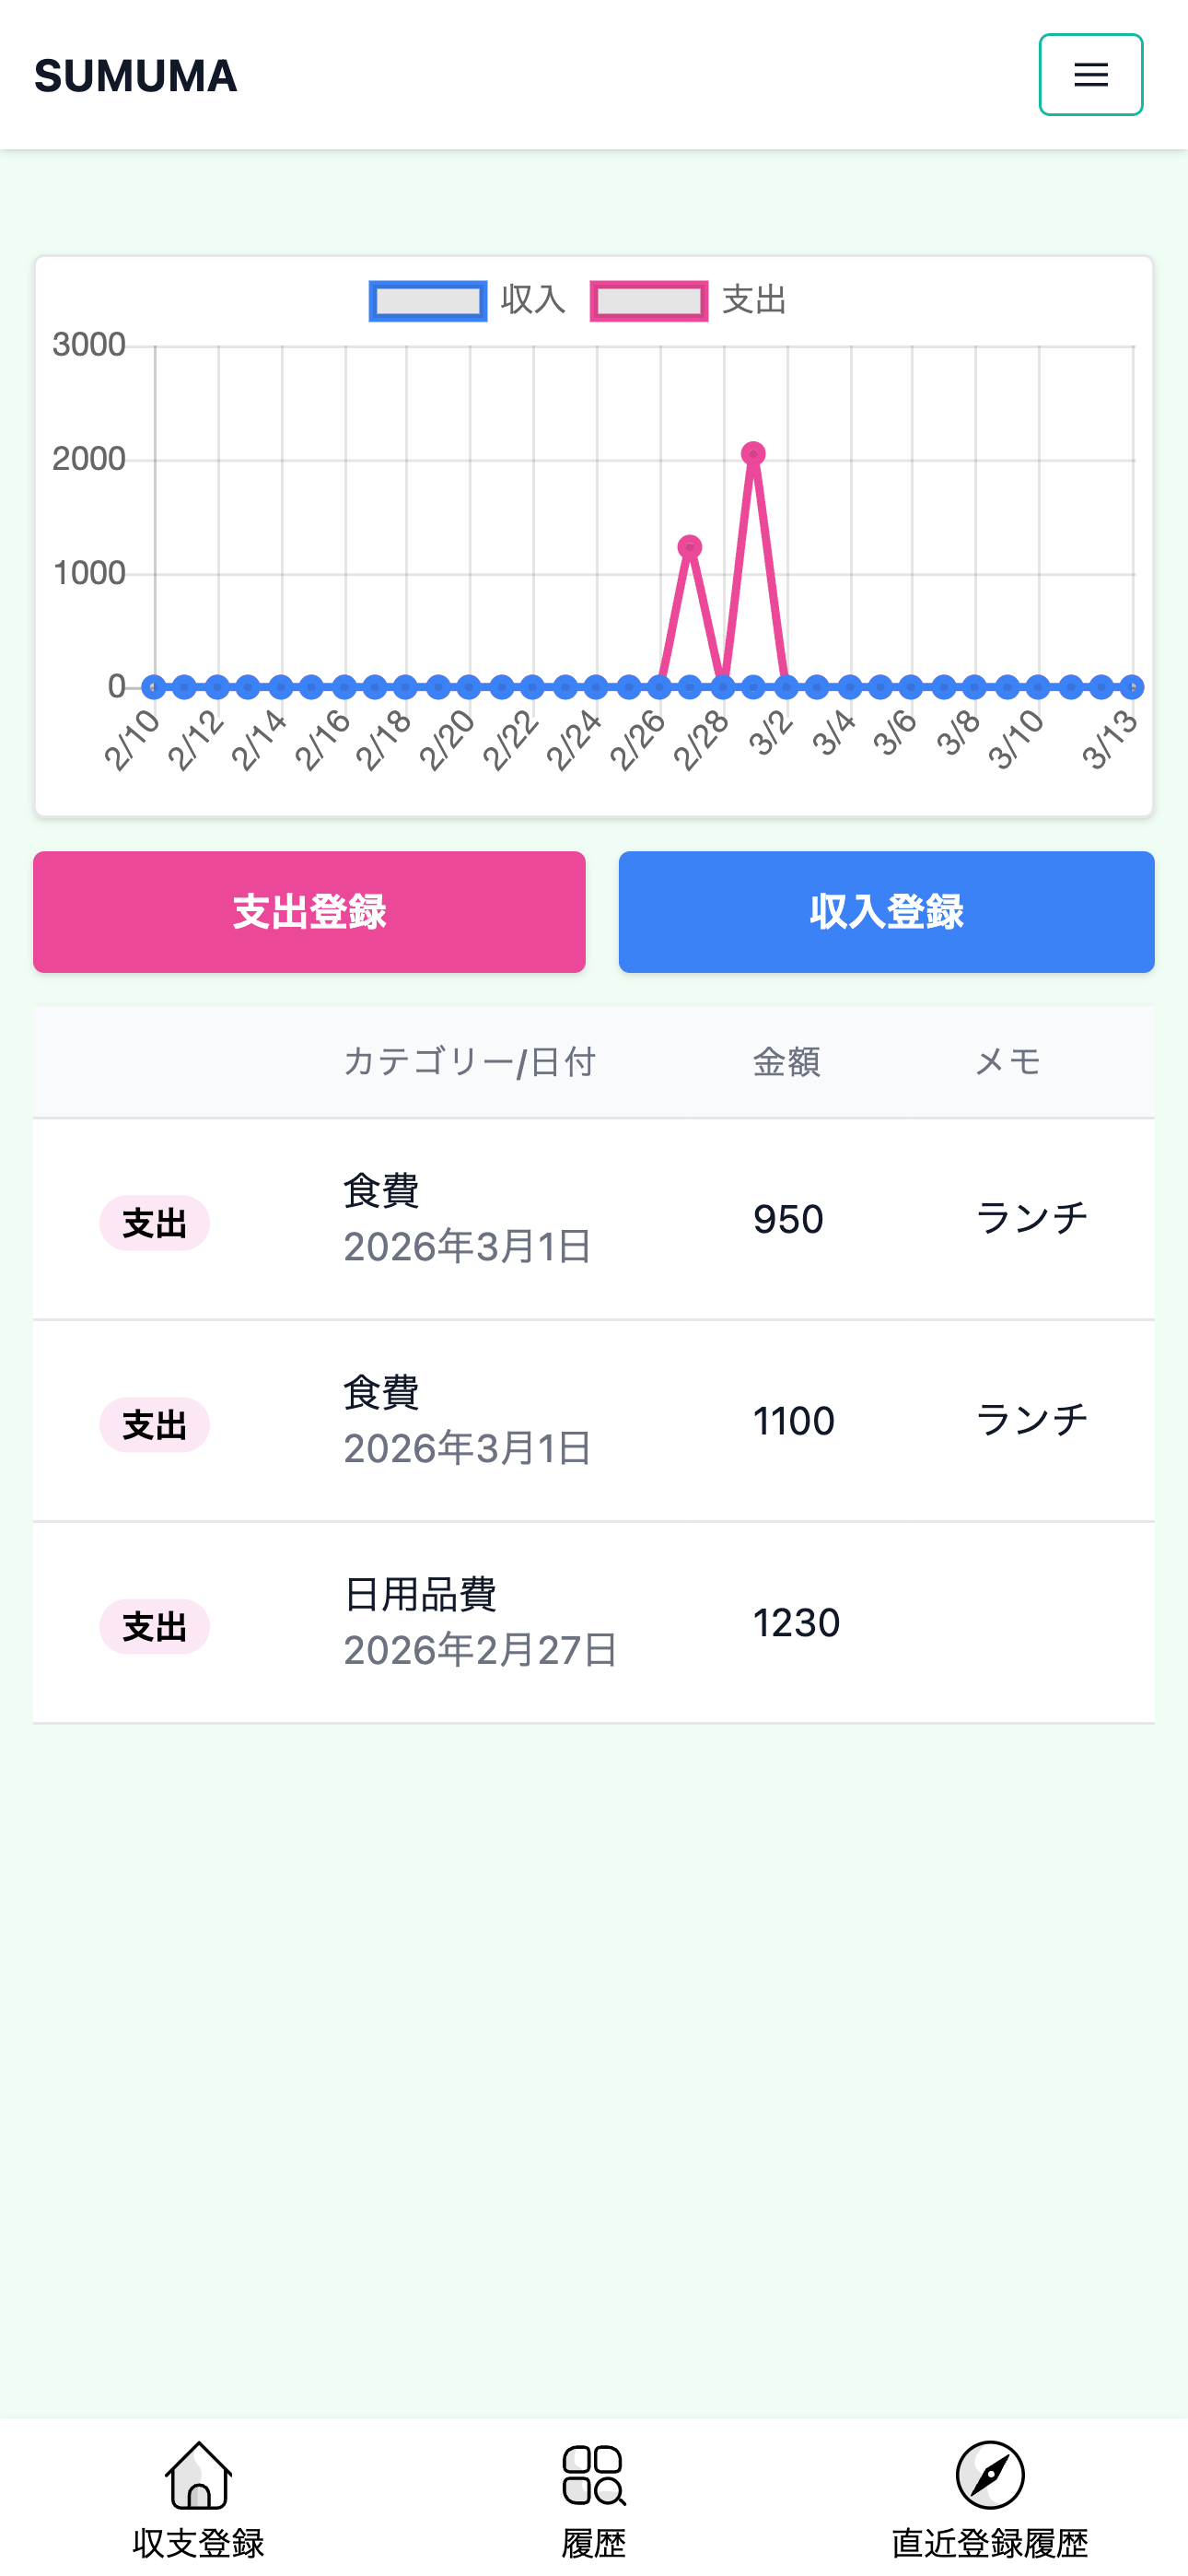1188x2576 pixels.
Task: Click the 1230 expense point on chart
Action: [x=690, y=547]
